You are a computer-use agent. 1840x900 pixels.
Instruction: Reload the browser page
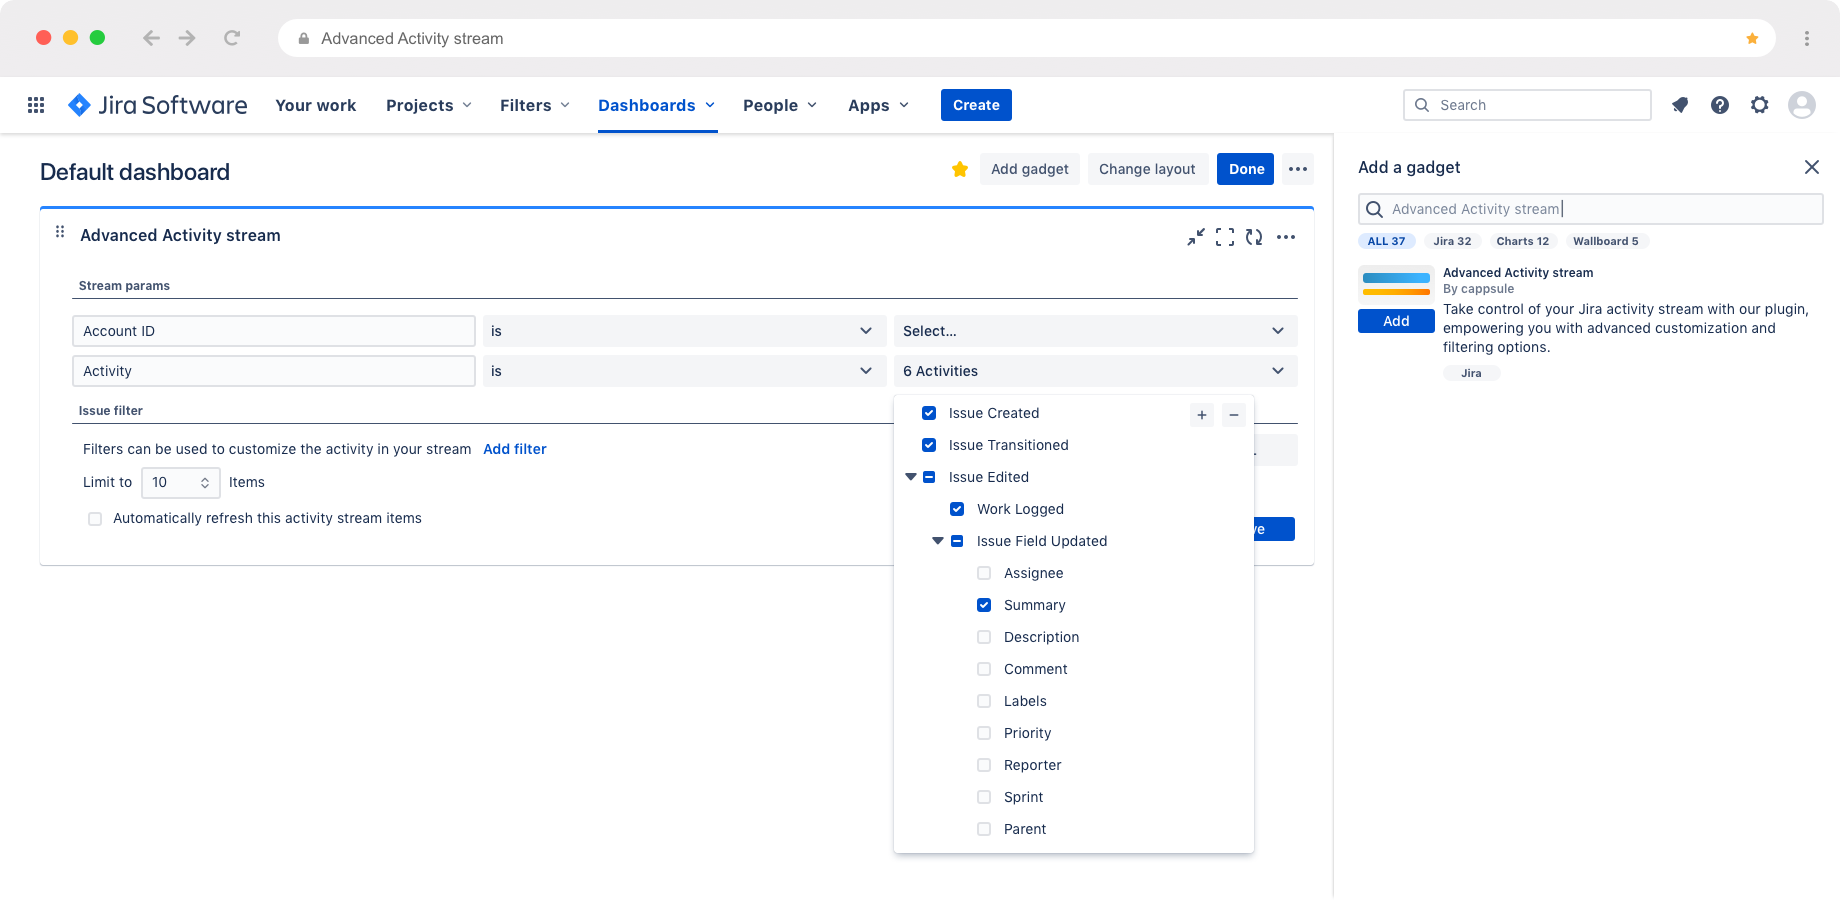tap(232, 38)
